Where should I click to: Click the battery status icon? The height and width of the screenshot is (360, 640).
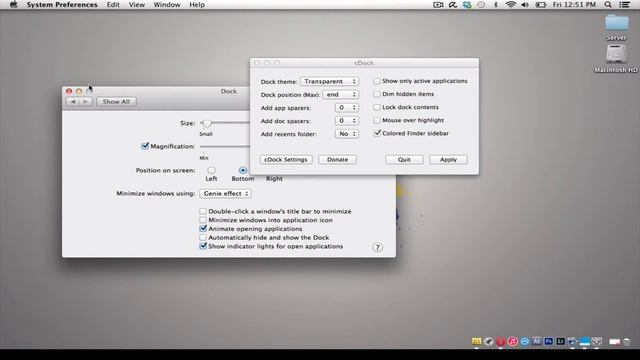(x=541, y=5)
